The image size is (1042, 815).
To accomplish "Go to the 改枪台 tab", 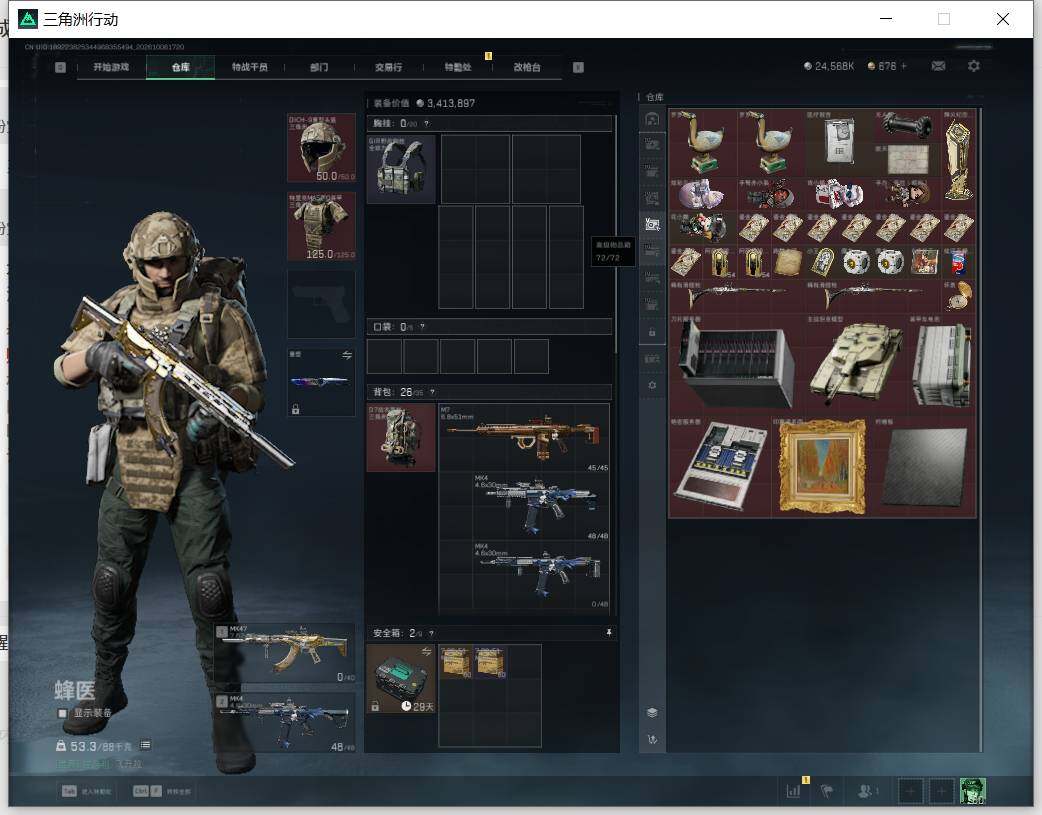I will coord(527,67).
